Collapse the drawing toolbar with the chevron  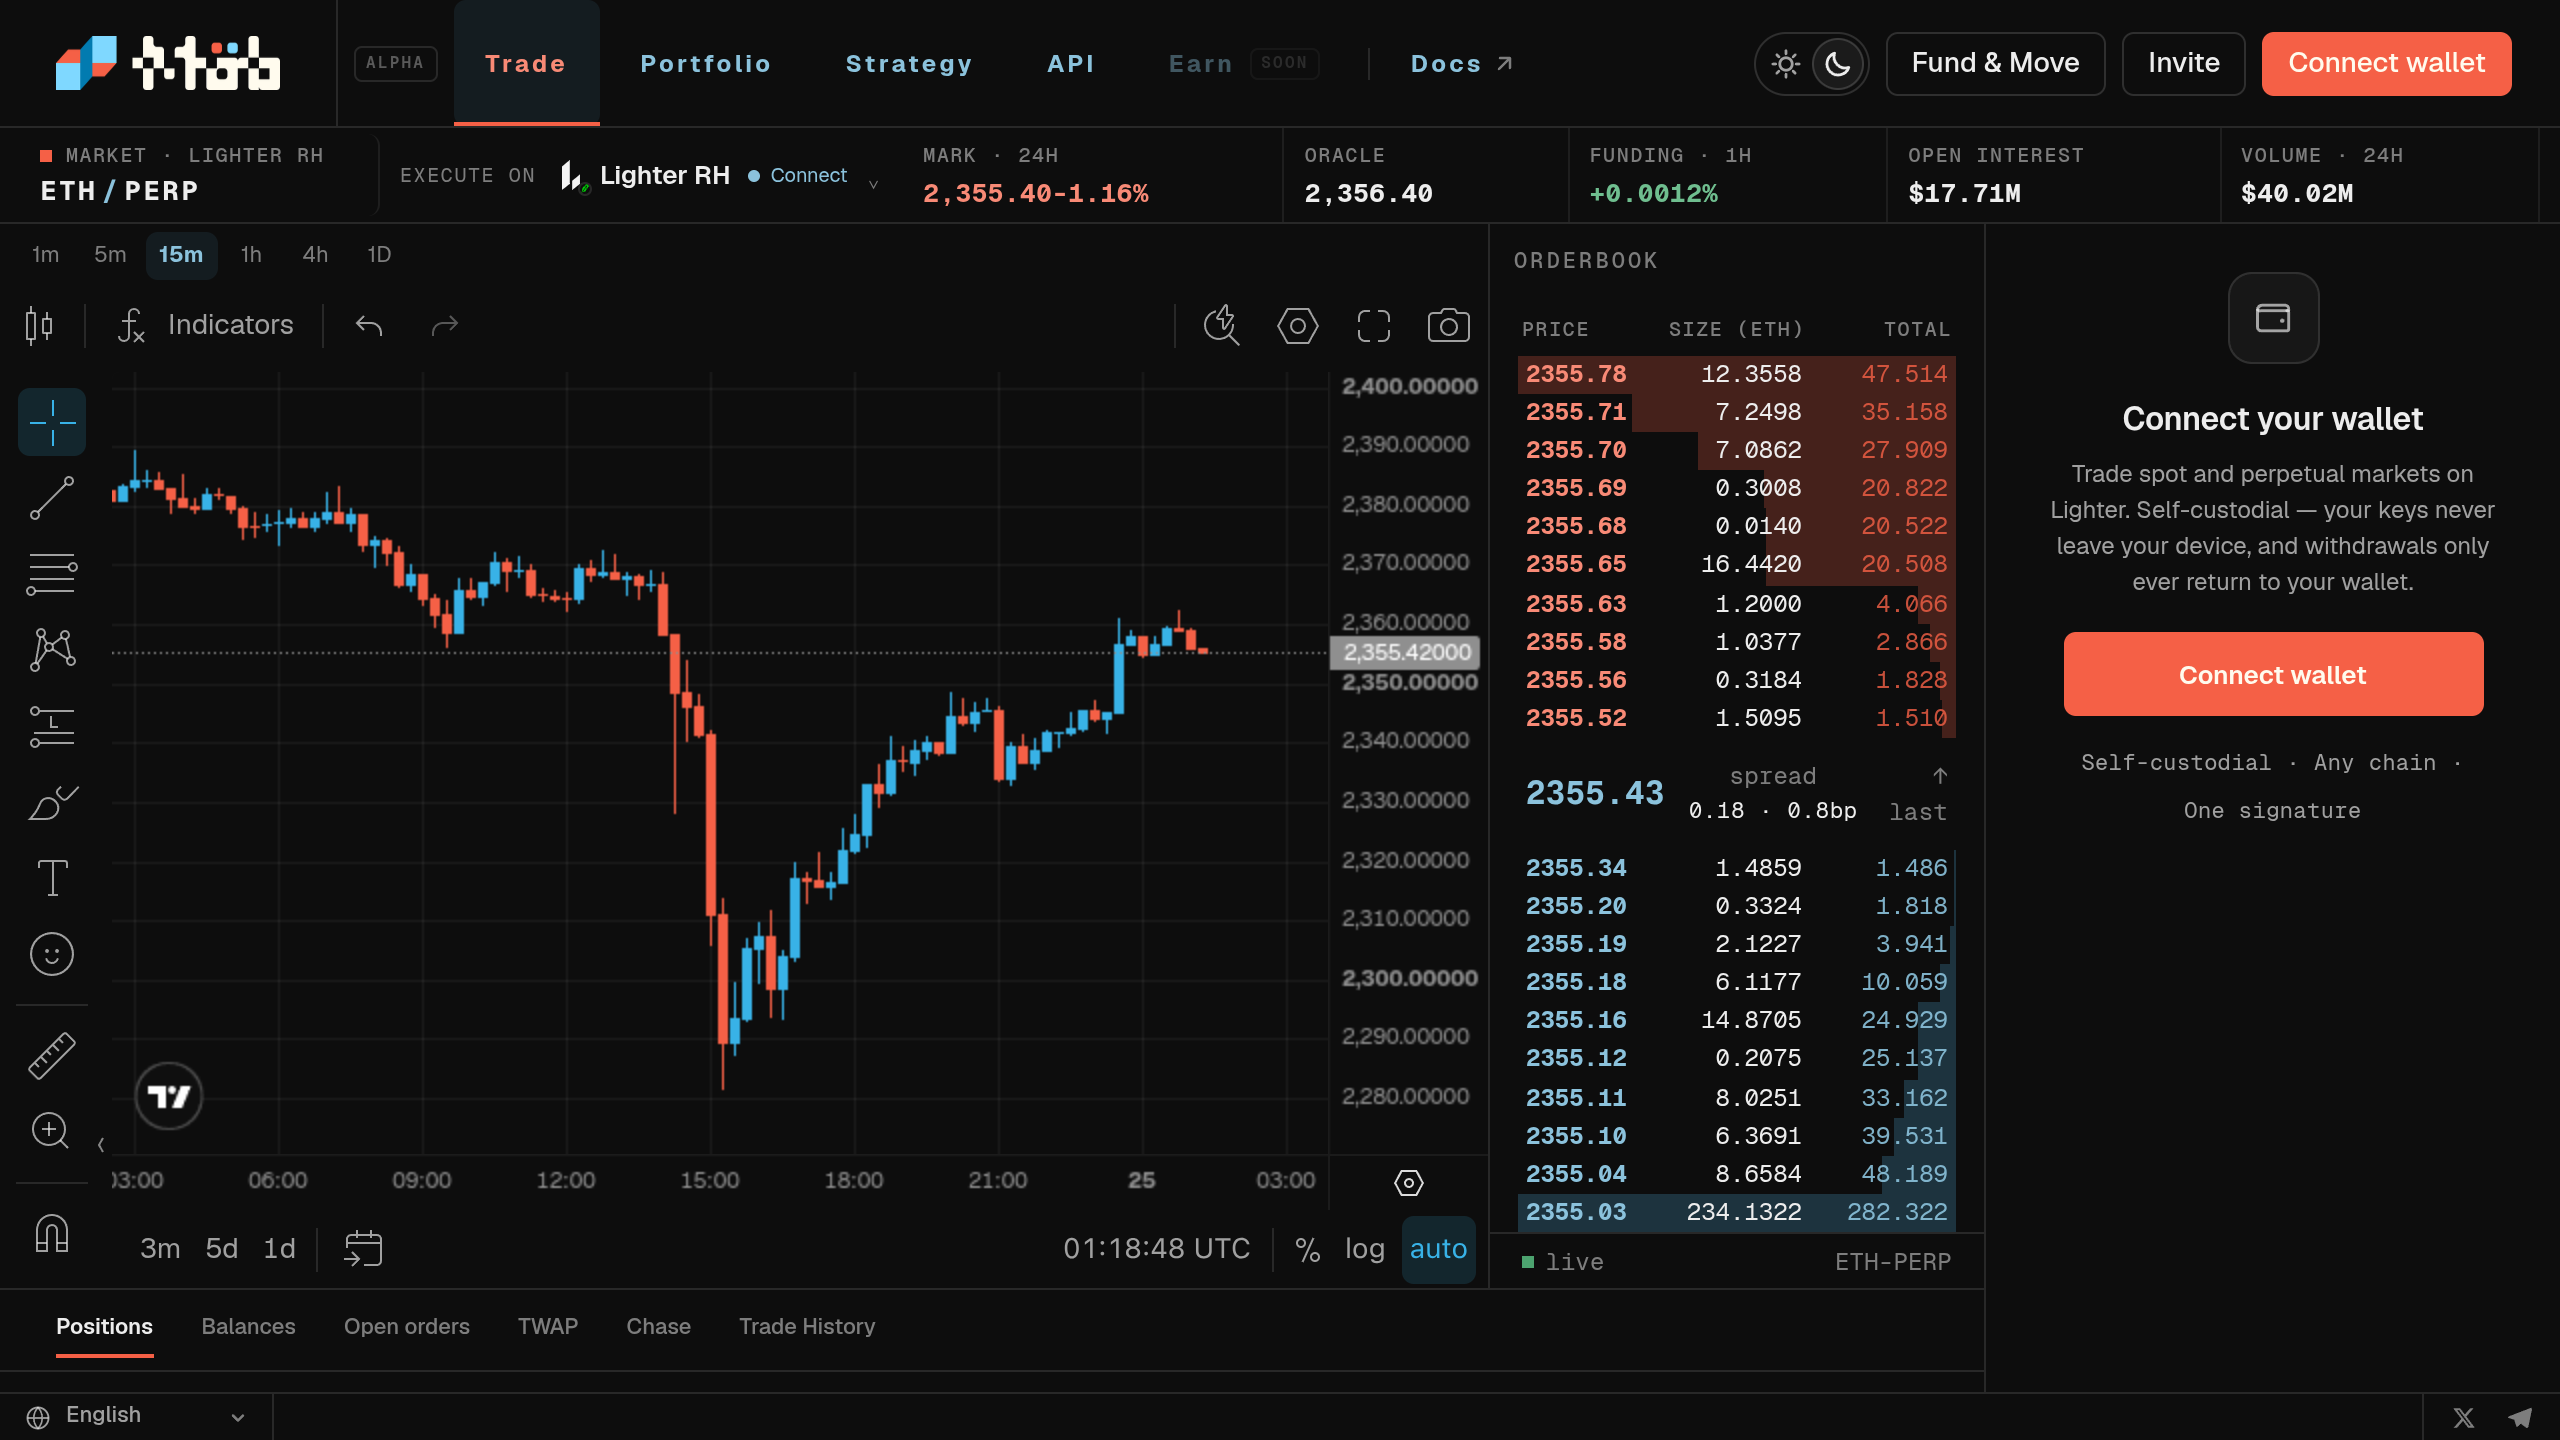pyautogui.click(x=101, y=1144)
